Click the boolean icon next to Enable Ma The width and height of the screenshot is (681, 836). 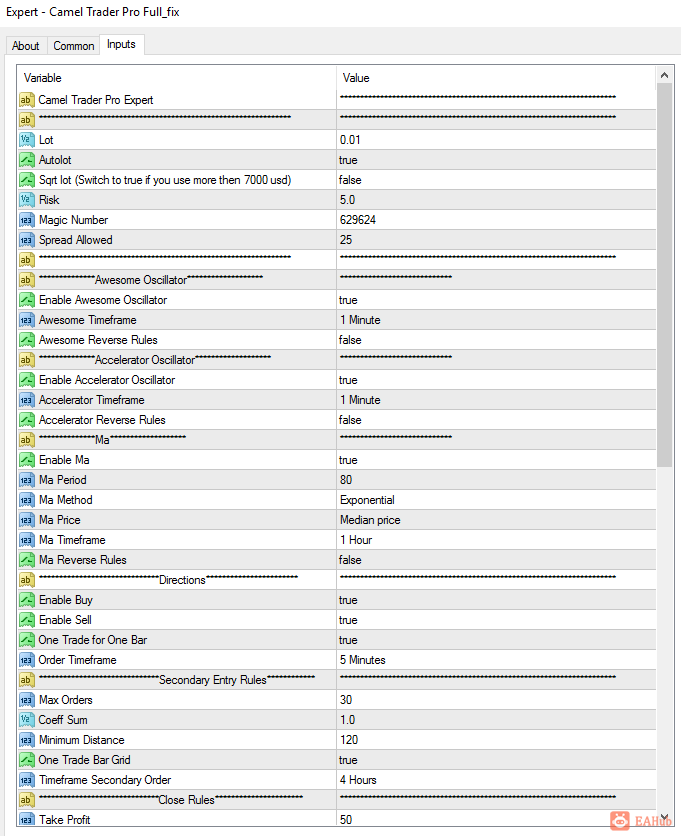click(27, 460)
